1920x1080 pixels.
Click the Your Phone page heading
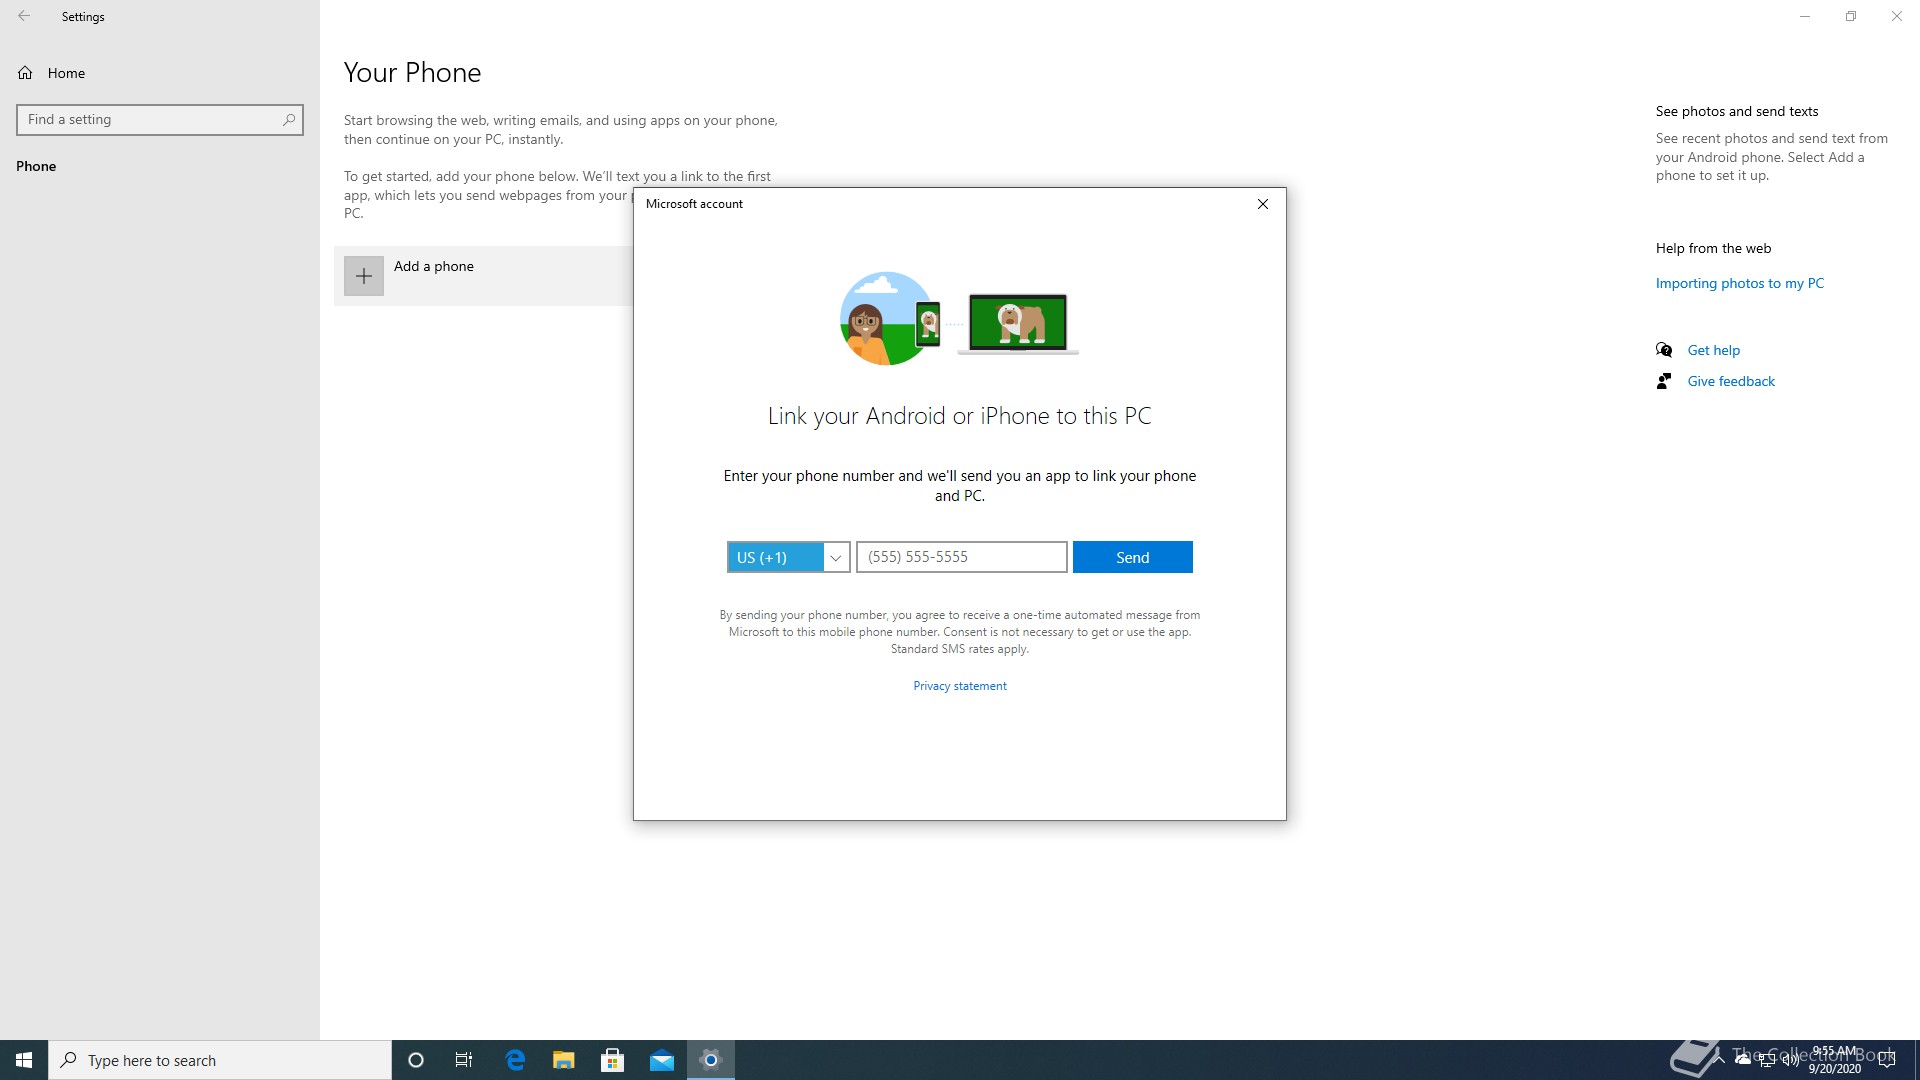click(x=412, y=72)
